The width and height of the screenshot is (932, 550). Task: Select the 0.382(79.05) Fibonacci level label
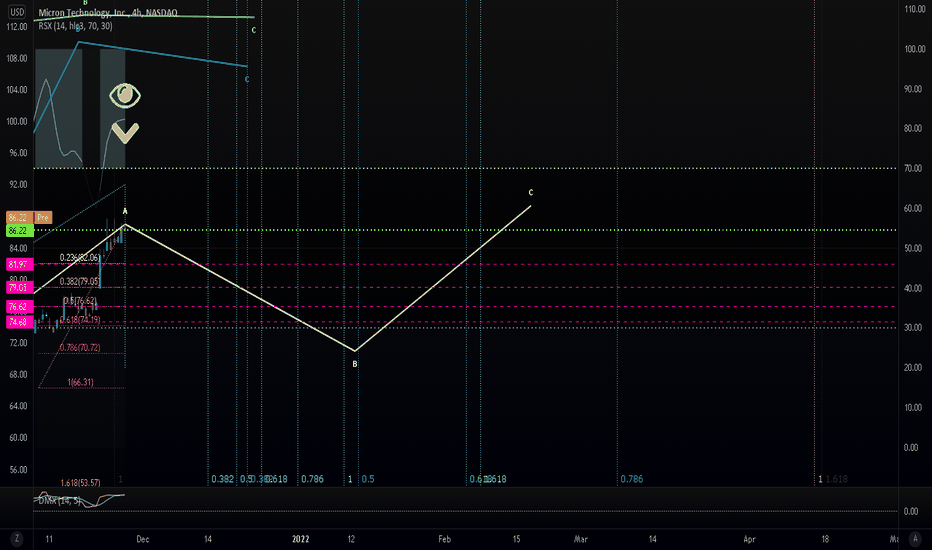click(x=80, y=281)
